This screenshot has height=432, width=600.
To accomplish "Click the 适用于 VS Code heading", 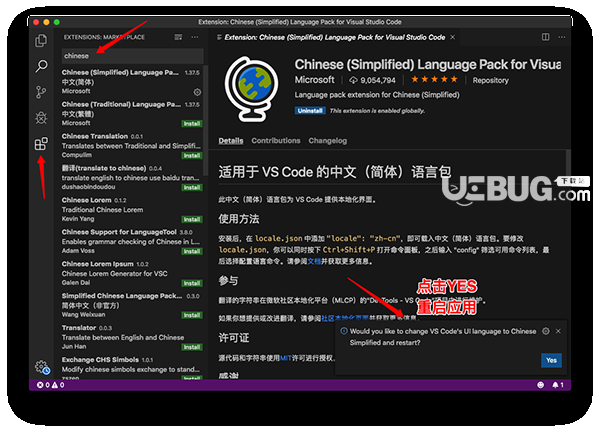I will [x=335, y=172].
